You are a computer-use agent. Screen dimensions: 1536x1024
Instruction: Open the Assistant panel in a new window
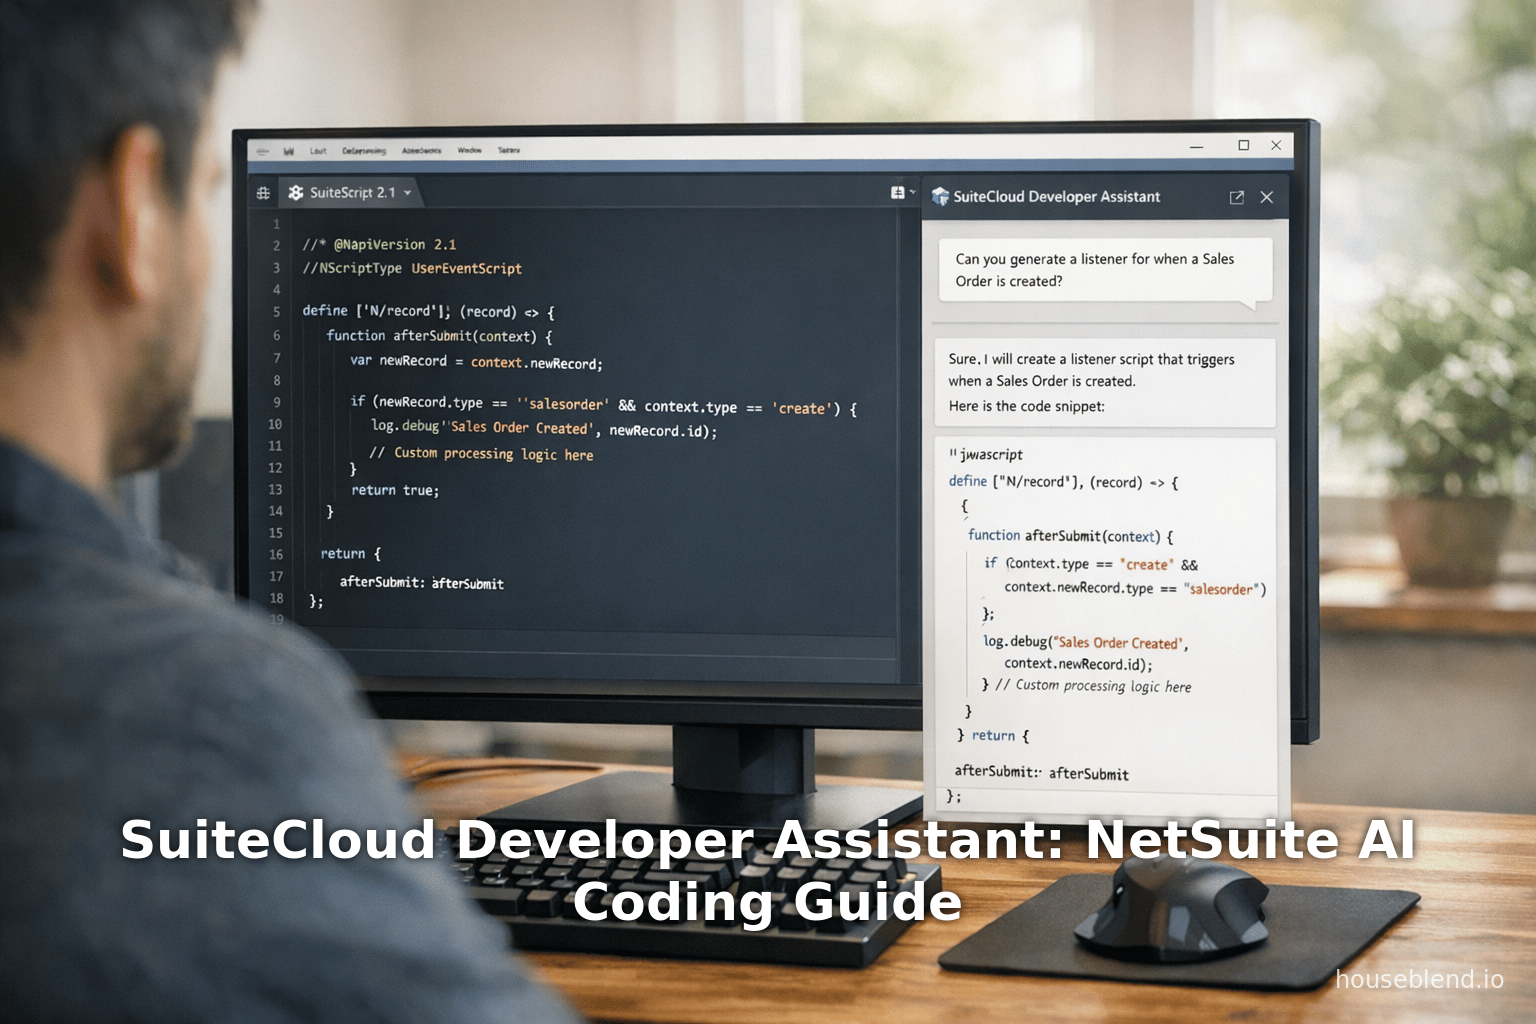pyautogui.click(x=1238, y=197)
